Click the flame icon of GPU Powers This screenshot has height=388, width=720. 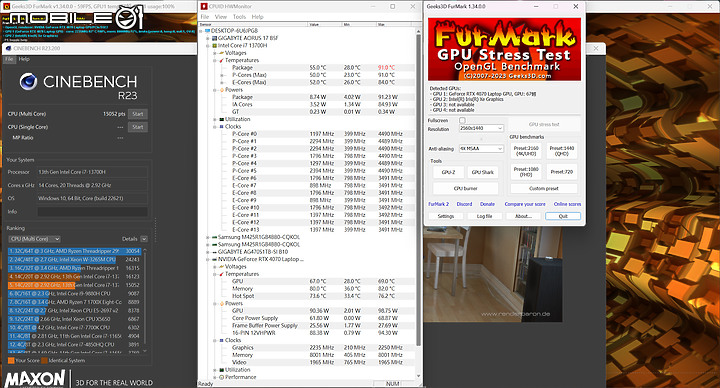[x=221, y=303]
